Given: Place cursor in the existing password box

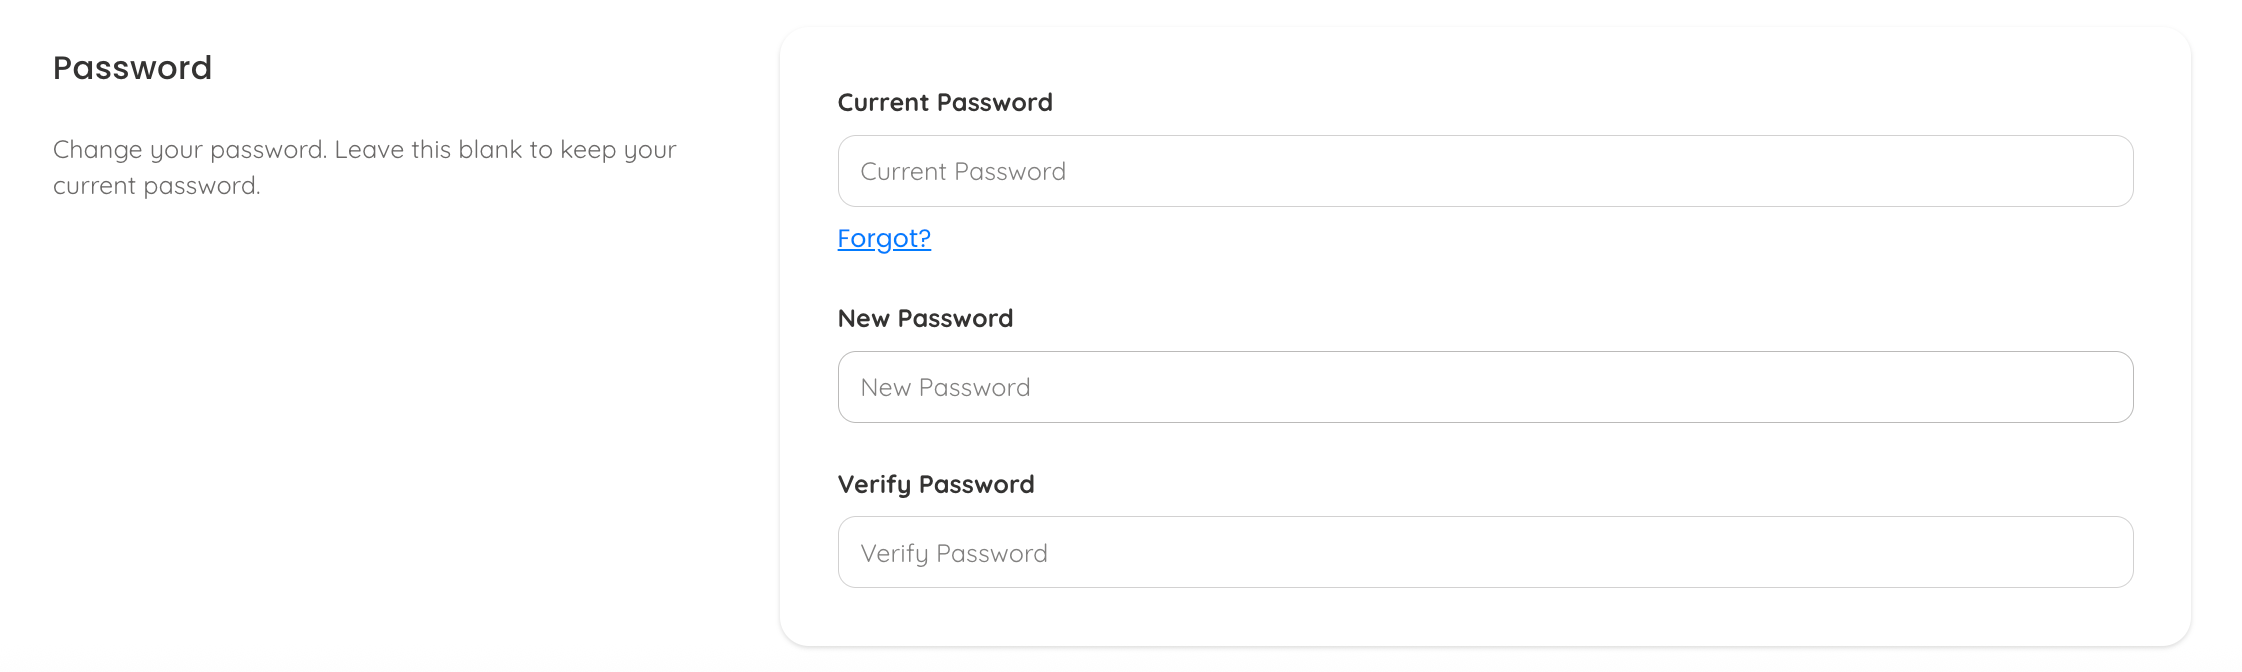Looking at the screenshot, I should point(1485,171).
